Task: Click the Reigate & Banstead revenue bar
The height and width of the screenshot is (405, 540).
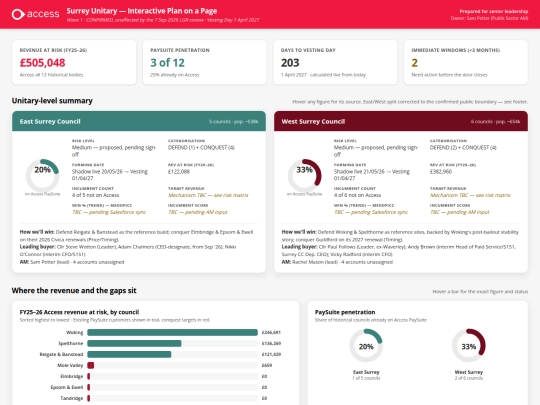Action: click(129, 354)
